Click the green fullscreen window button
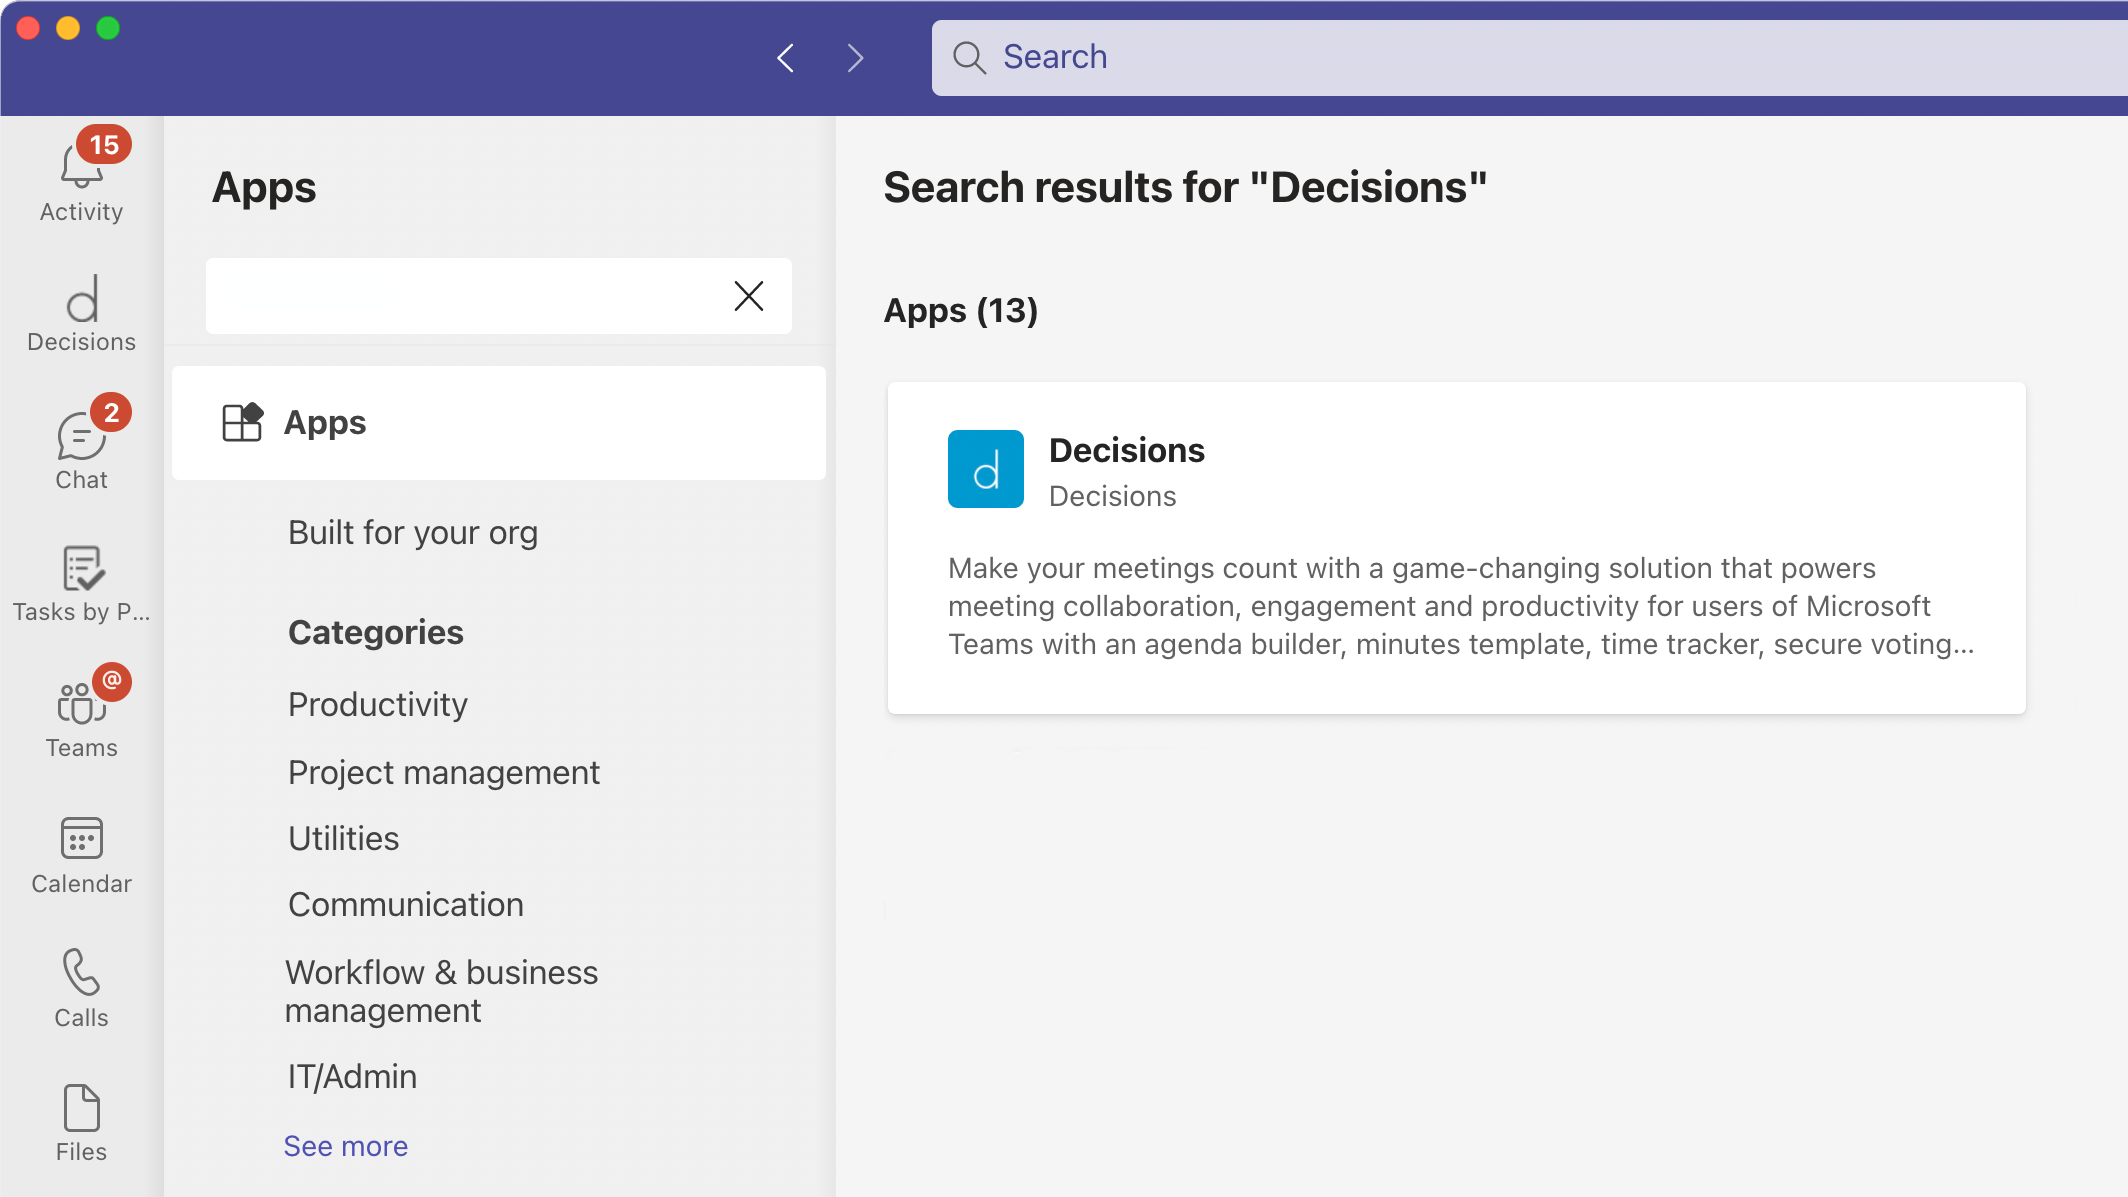Image resolution: width=2128 pixels, height=1197 pixels. tap(108, 28)
